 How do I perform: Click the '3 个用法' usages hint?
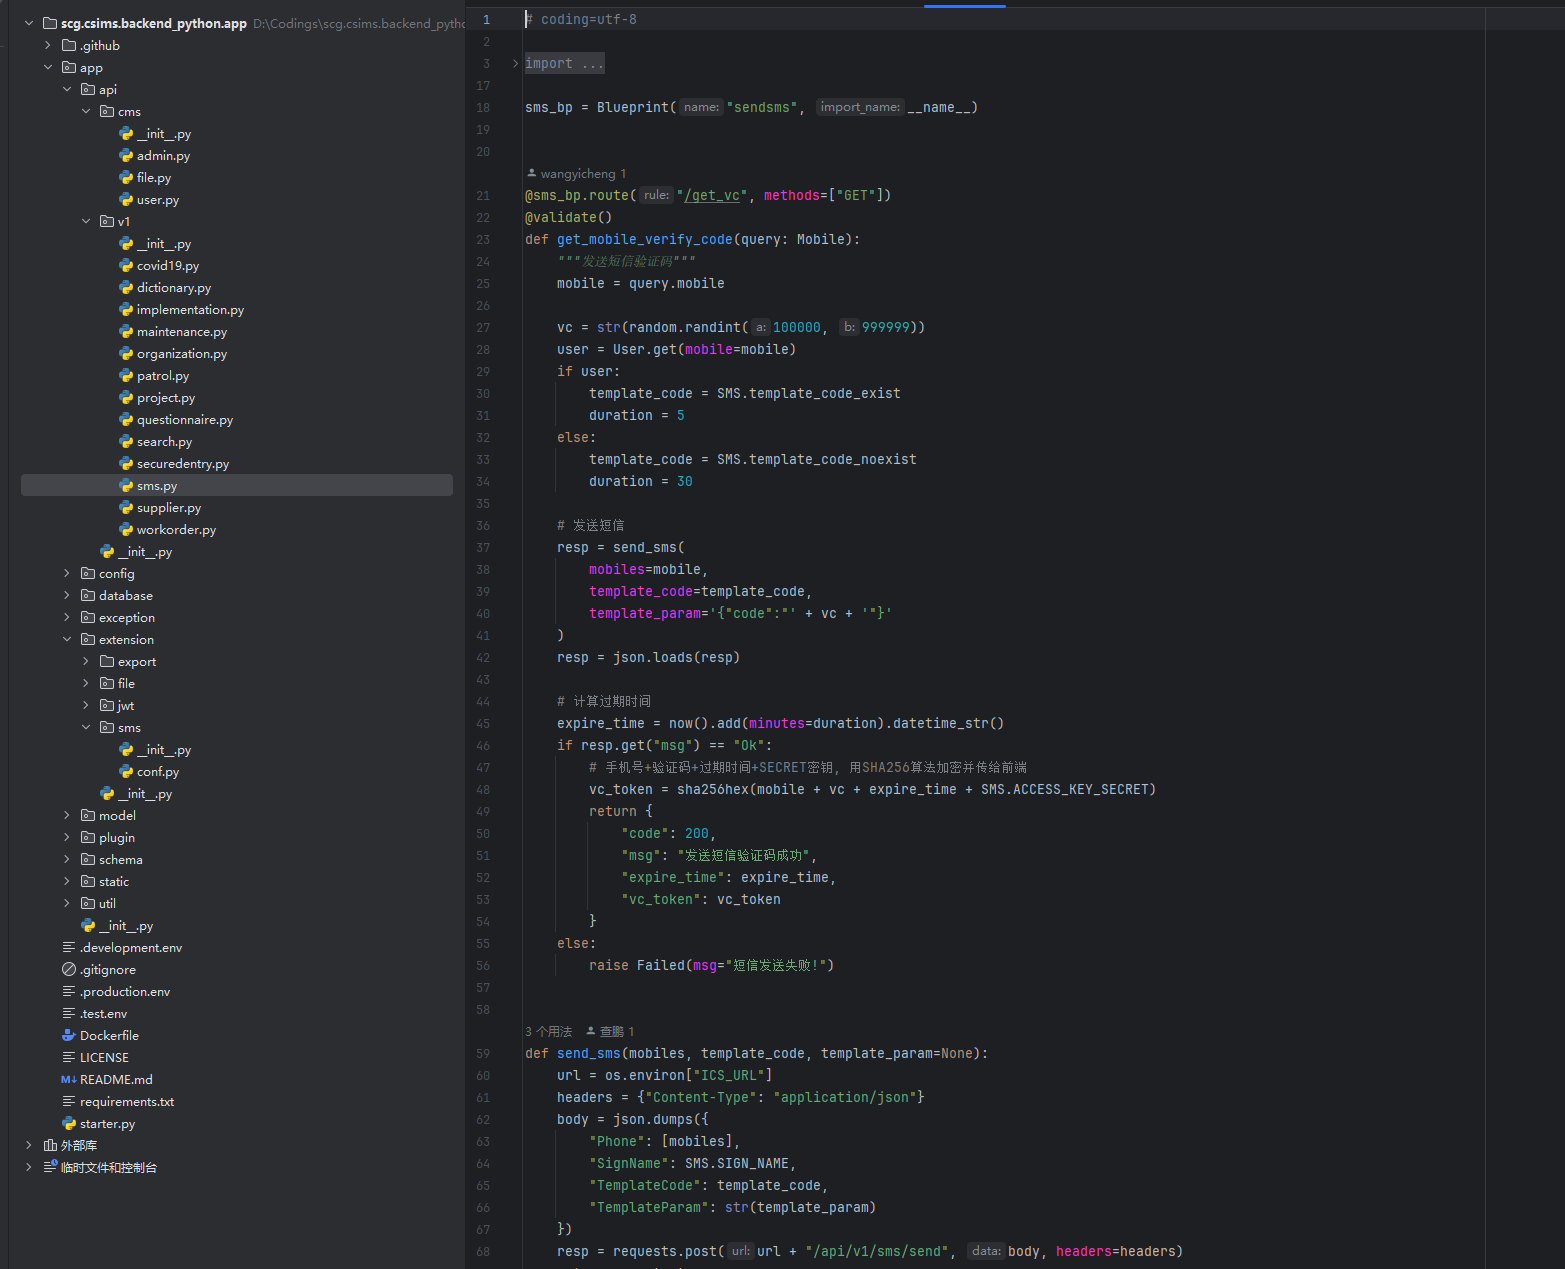tap(549, 1031)
